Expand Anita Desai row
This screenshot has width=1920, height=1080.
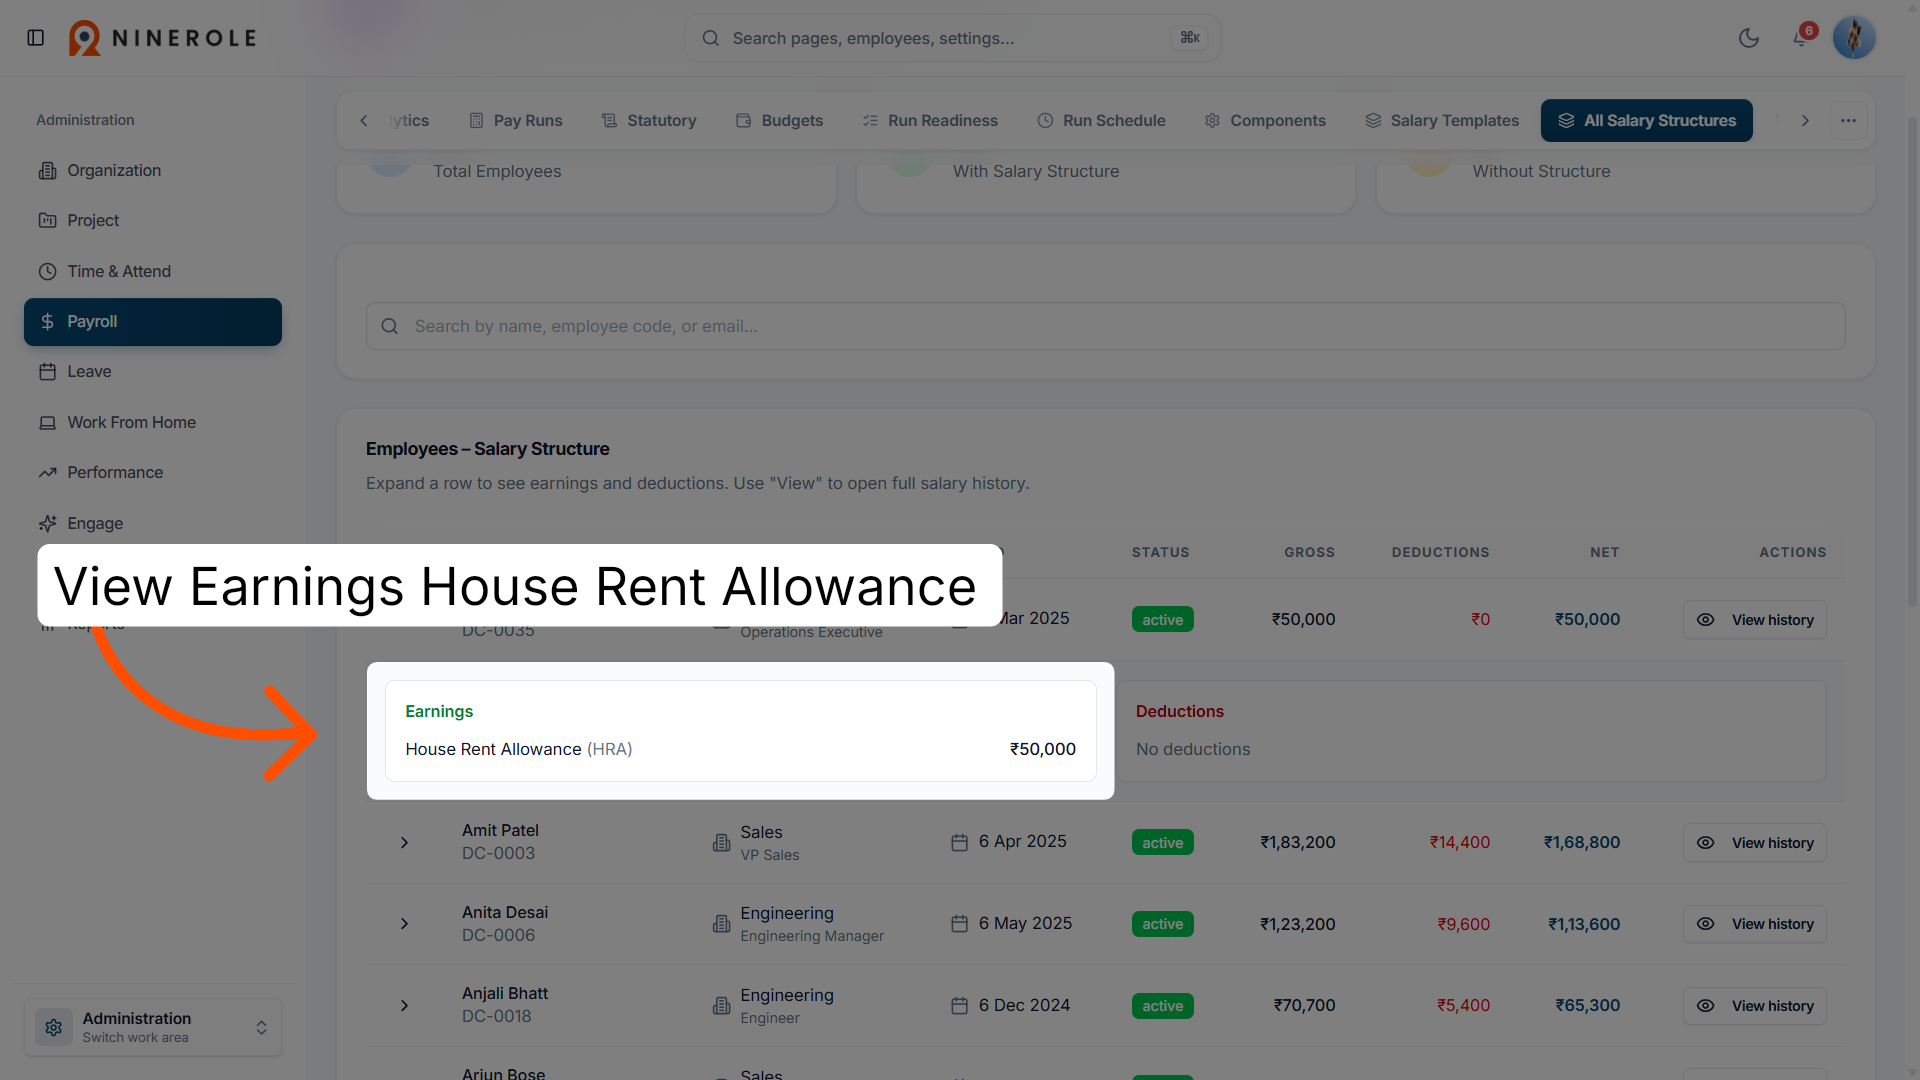pyautogui.click(x=404, y=924)
